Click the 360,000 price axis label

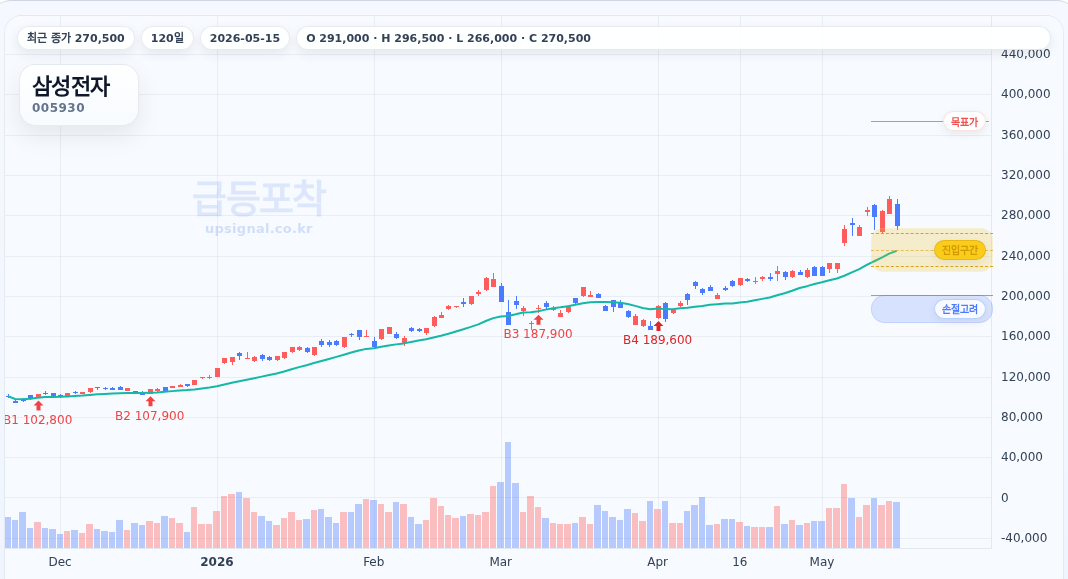[x=1025, y=135]
